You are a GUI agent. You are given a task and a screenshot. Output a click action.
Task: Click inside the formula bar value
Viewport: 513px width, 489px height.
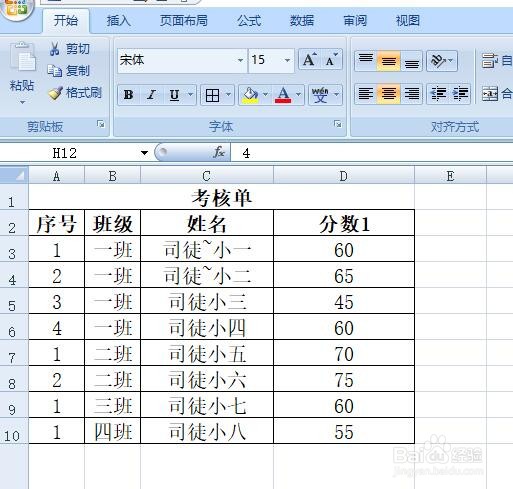(x=372, y=153)
